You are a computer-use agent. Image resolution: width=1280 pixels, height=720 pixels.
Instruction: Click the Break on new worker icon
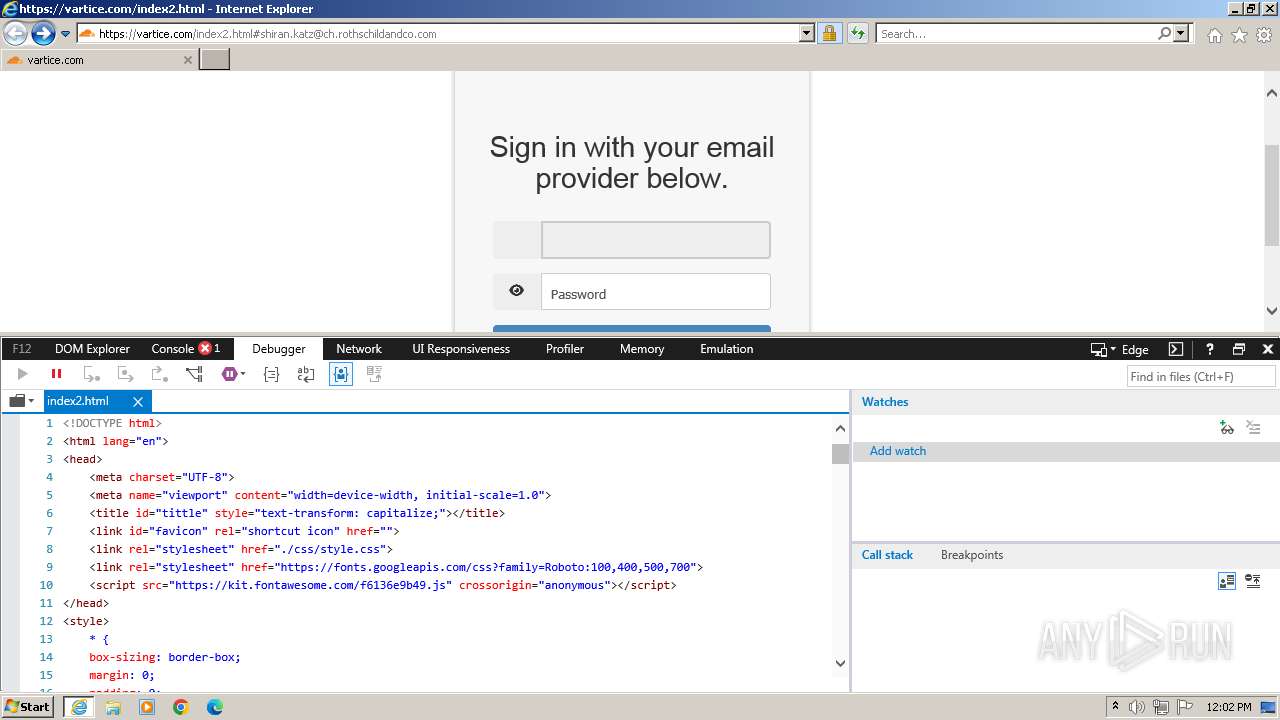point(194,374)
